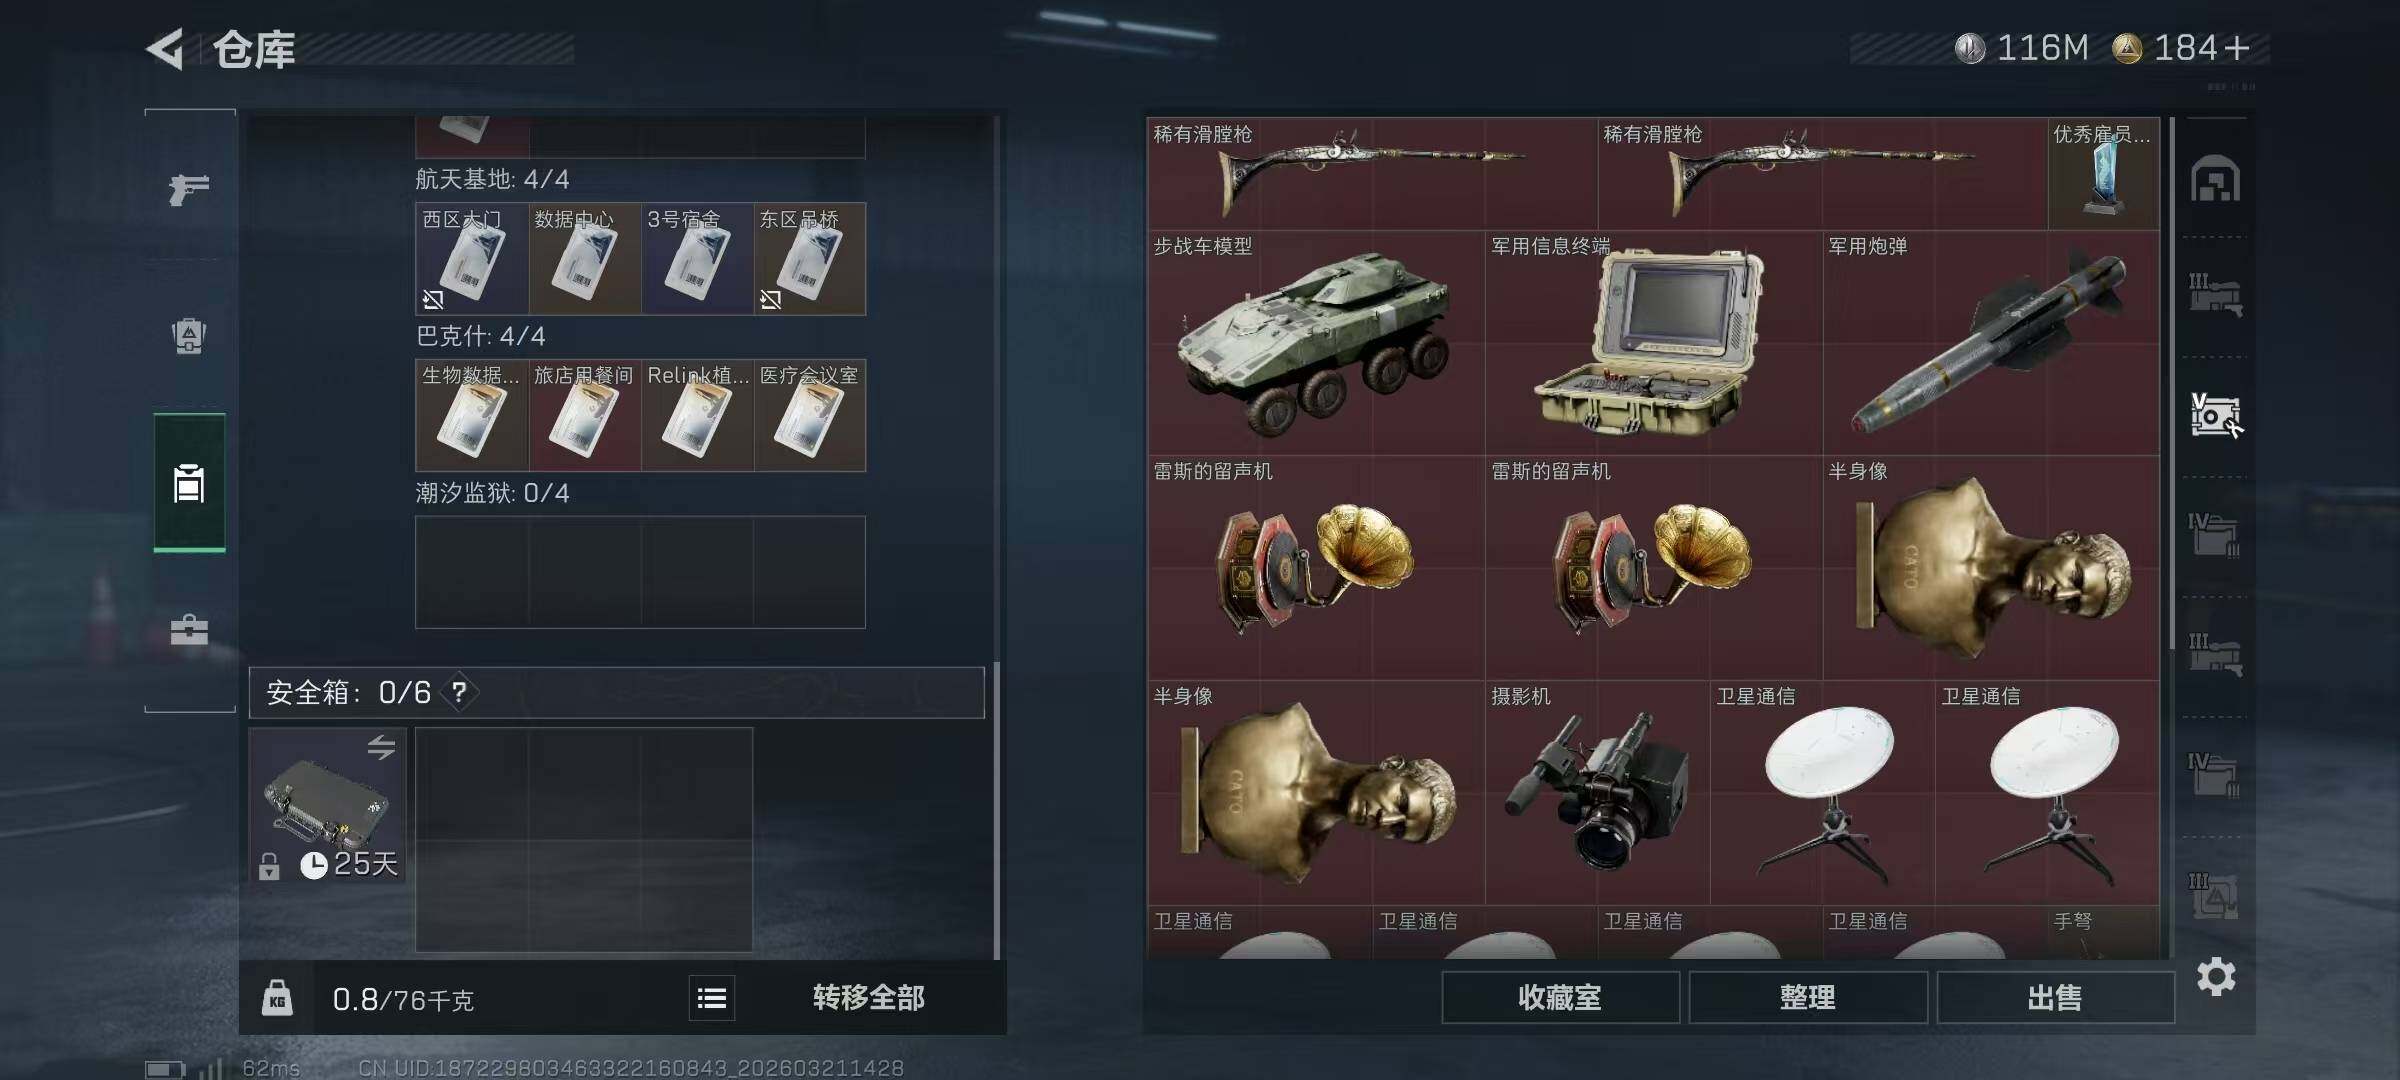Open the briefcase tab in left sidebar
Viewport: 2400px width, 1080px height.
tap(189, 630)
